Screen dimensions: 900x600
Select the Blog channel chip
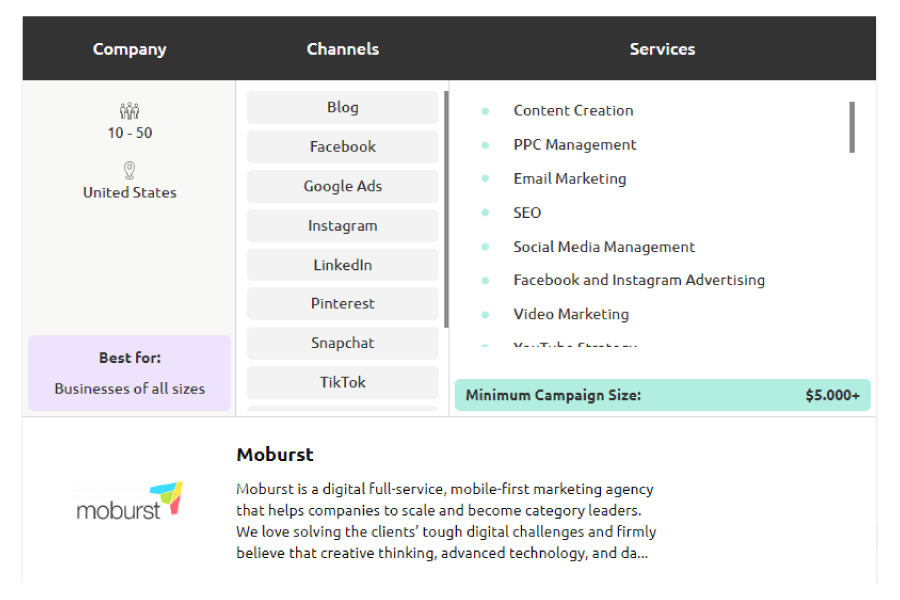pos(343,107)
